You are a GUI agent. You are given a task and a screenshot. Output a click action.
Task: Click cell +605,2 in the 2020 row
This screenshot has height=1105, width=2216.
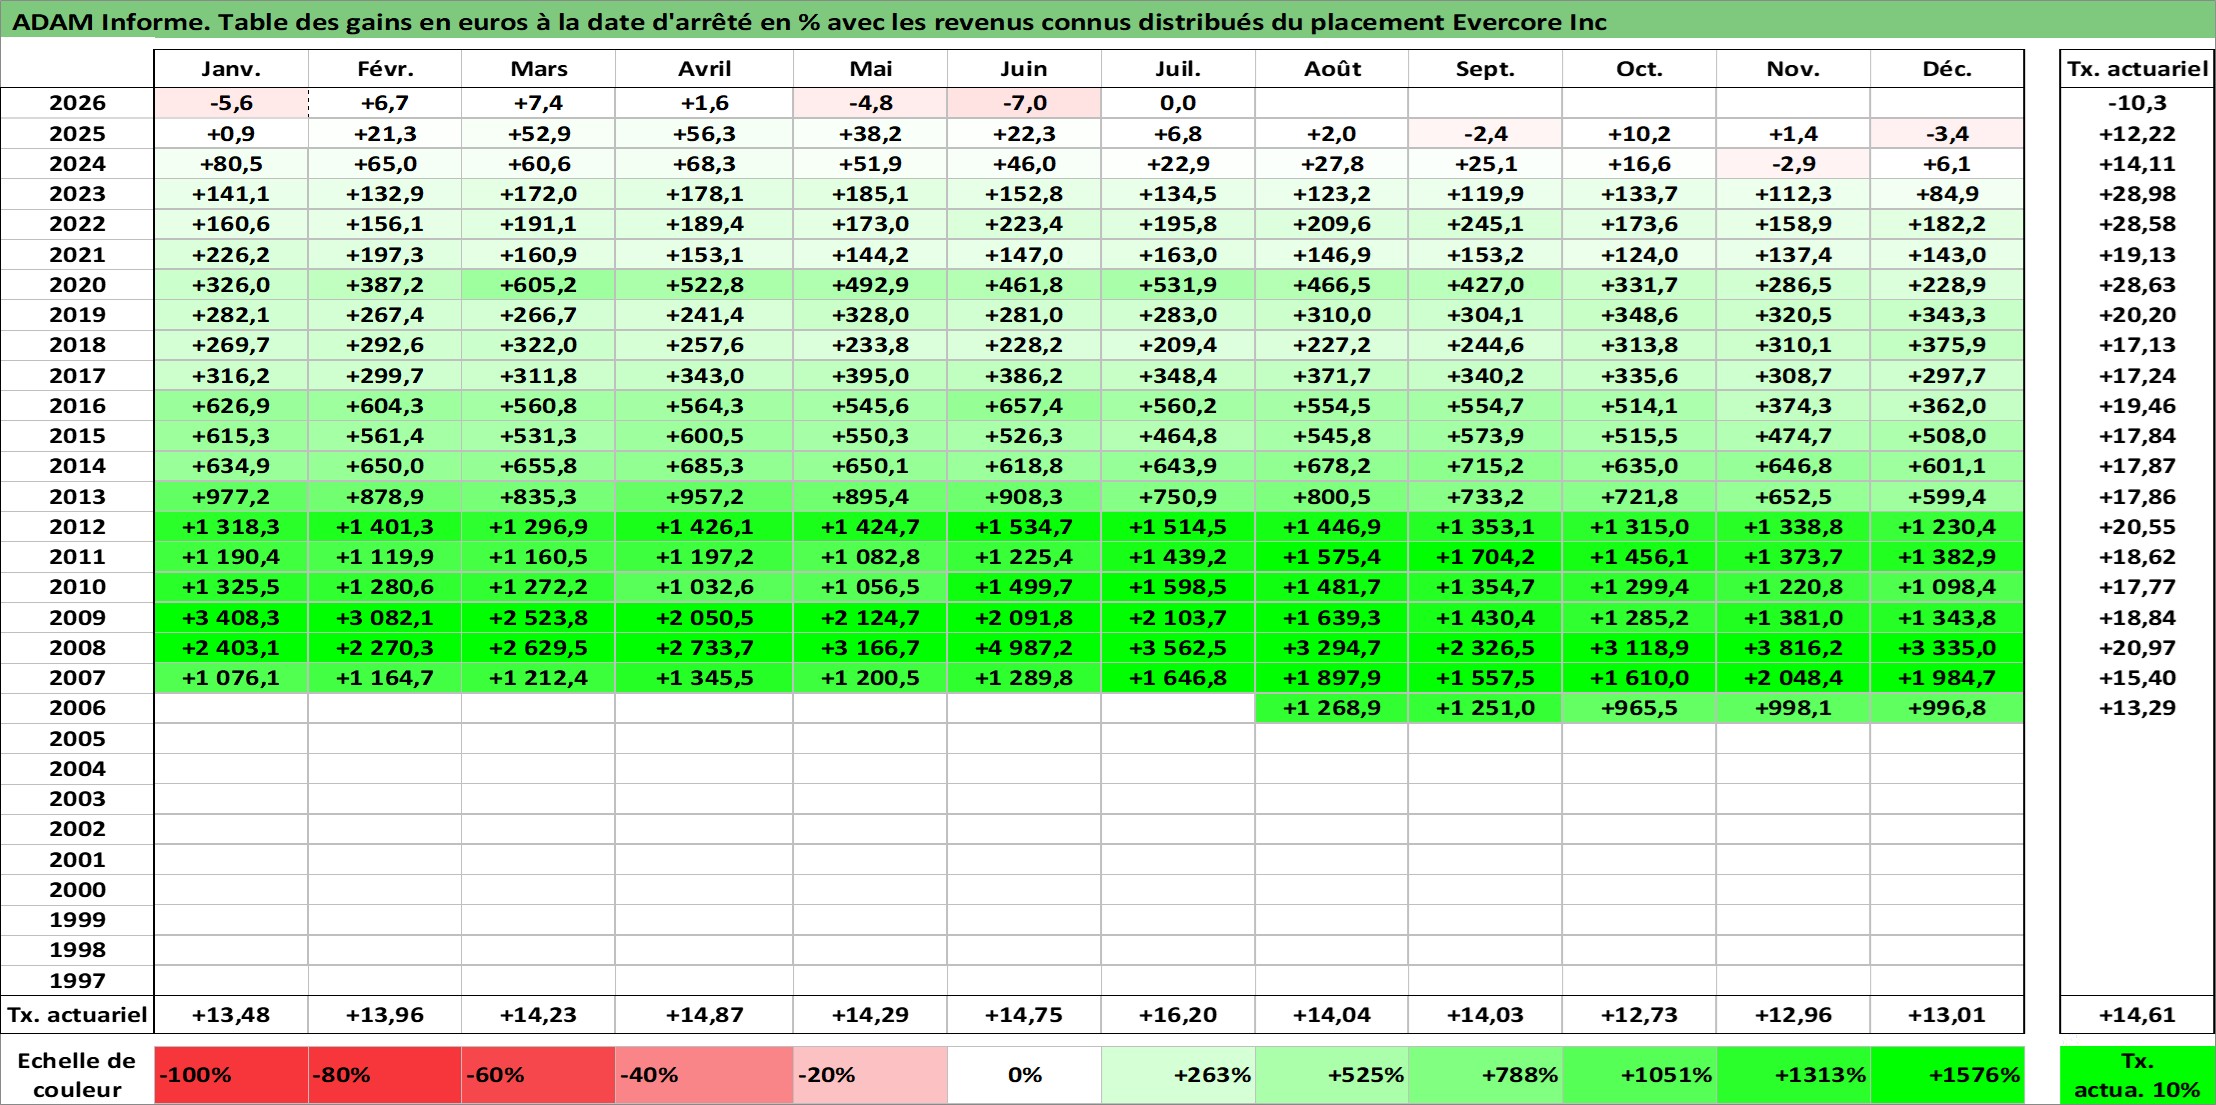538,285
